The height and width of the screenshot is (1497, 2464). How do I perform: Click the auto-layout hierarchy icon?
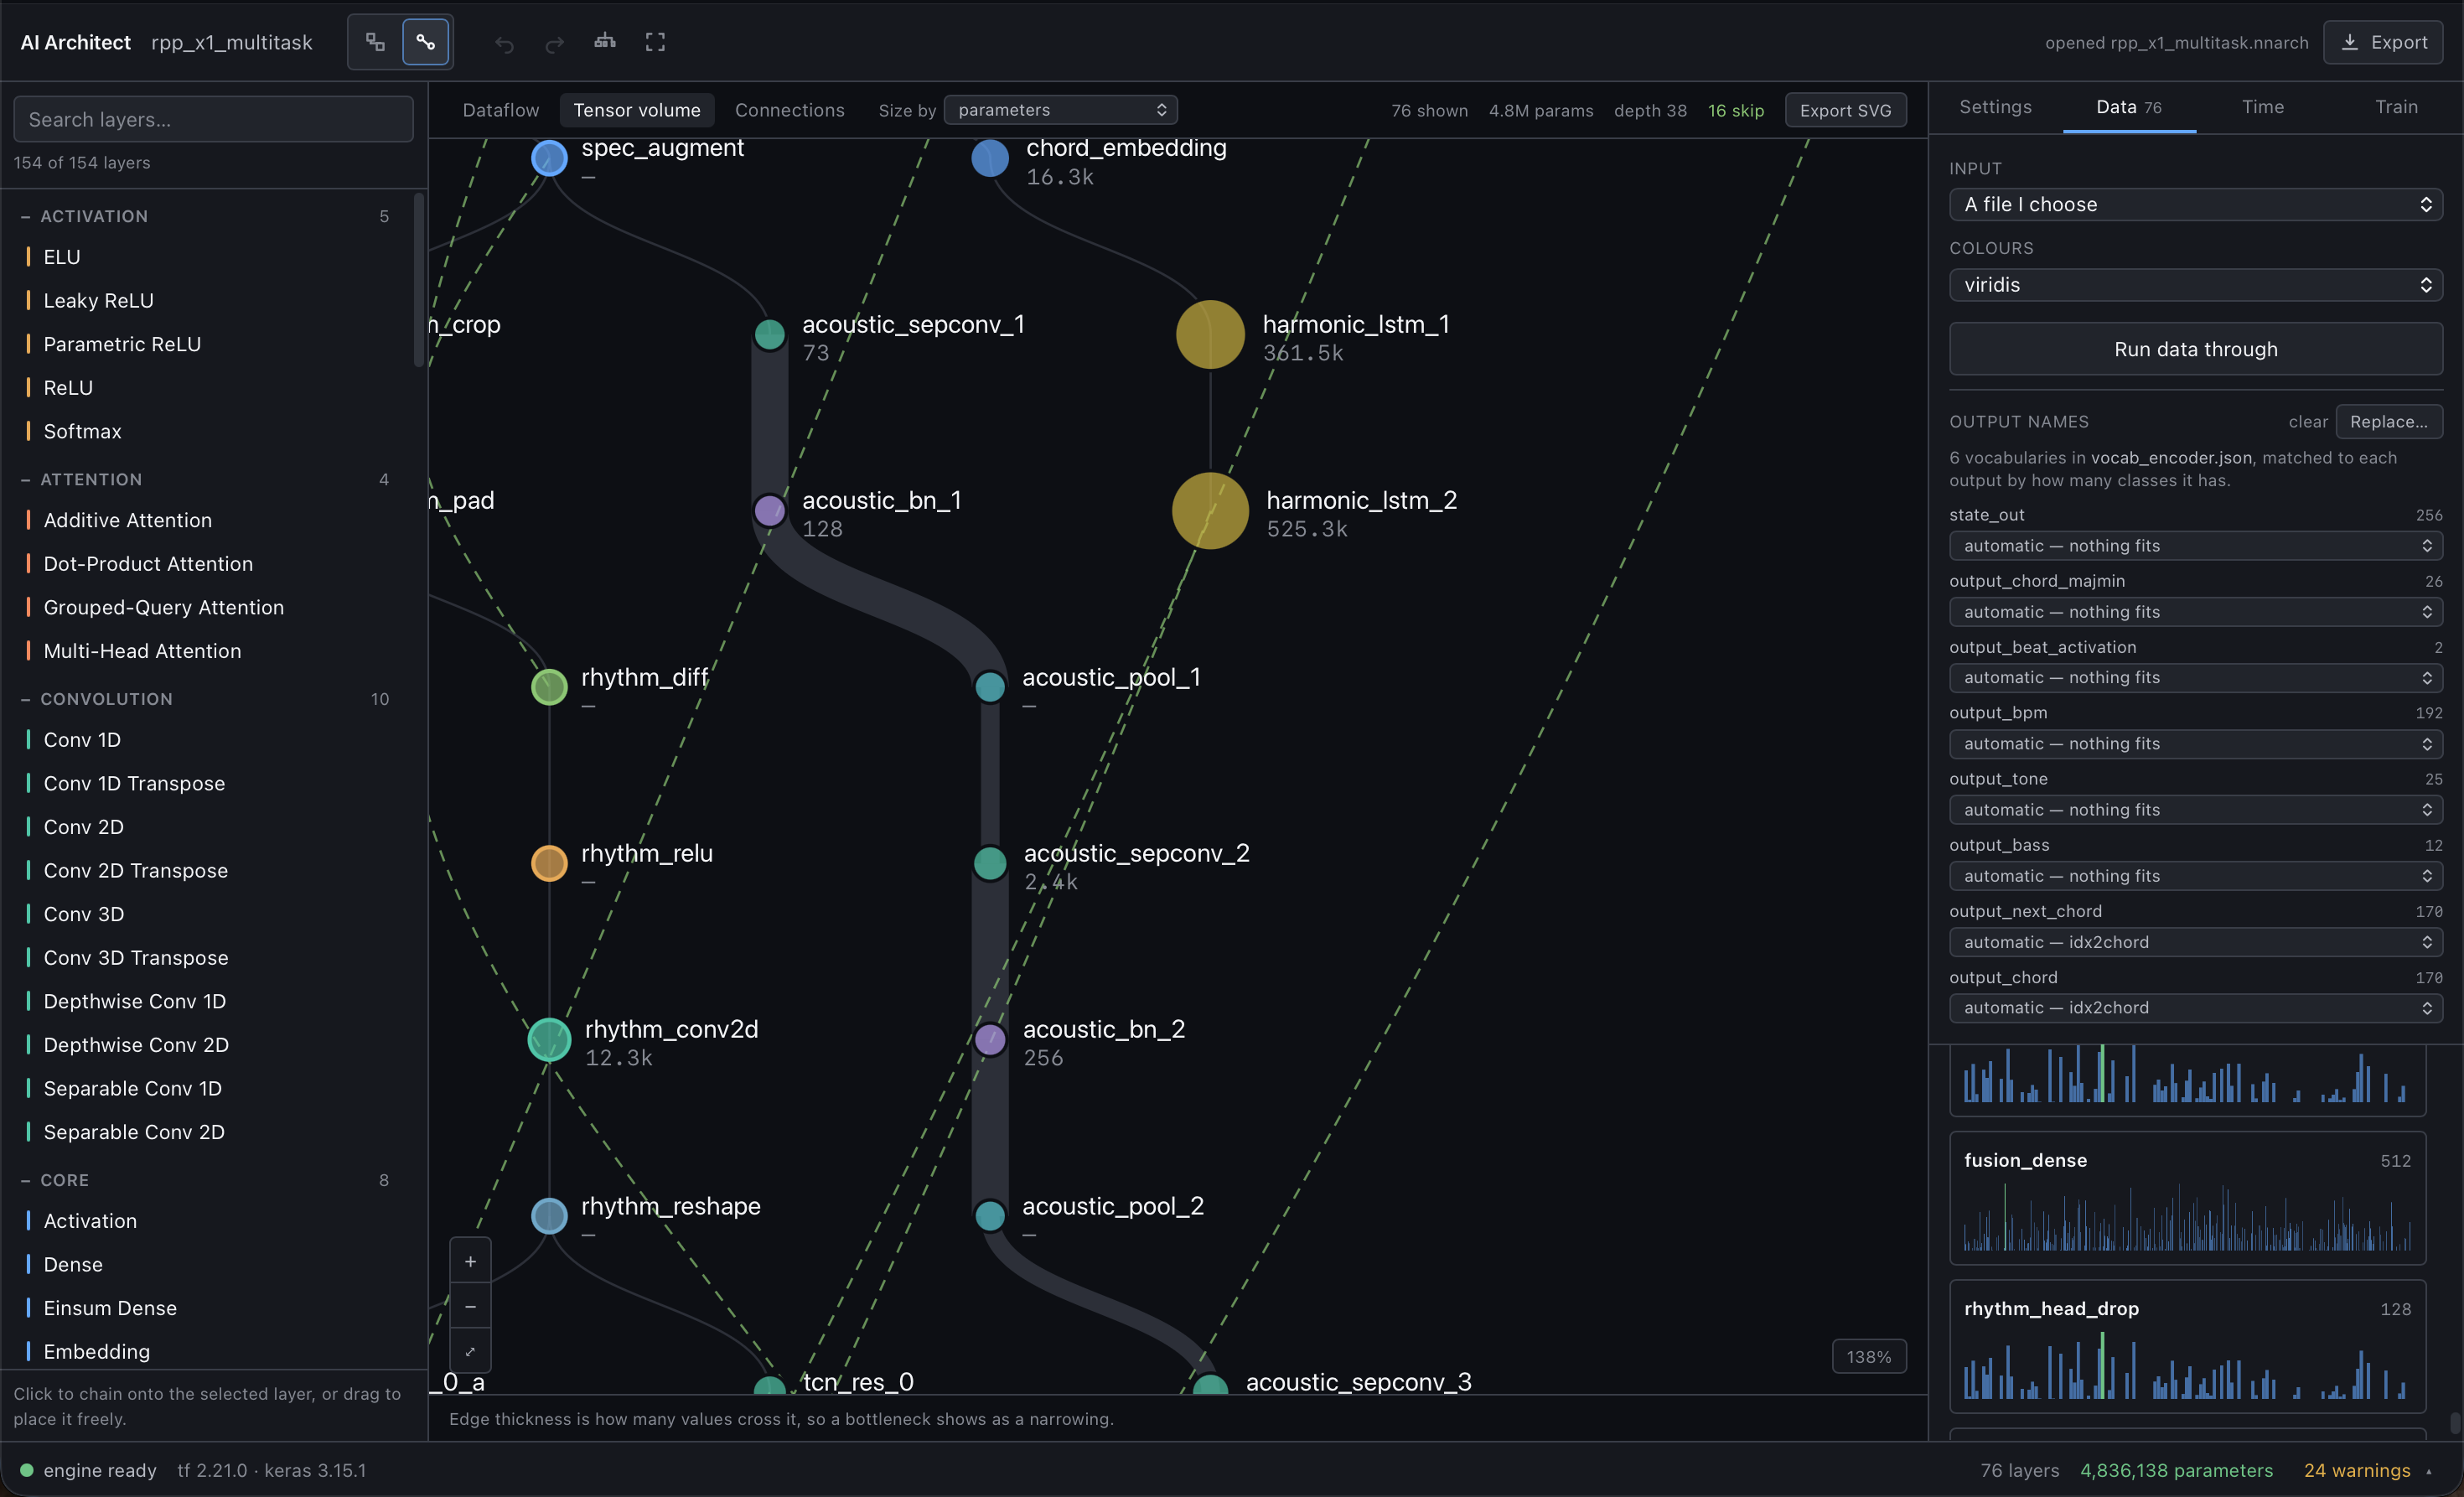pyautogui.click(x=605, y=42)
